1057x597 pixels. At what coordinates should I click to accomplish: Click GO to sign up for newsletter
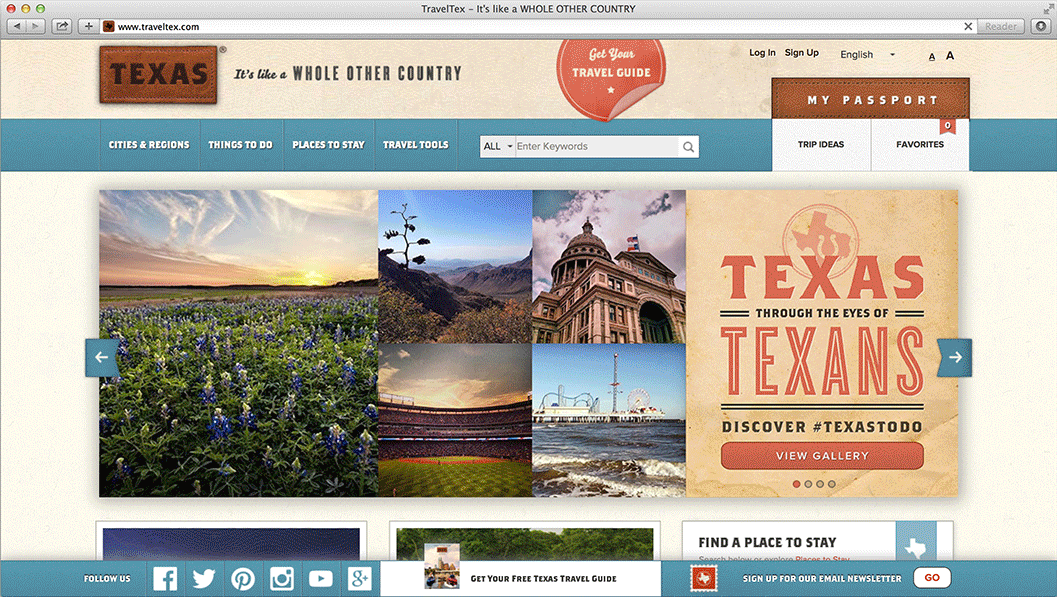coord(931,577)
